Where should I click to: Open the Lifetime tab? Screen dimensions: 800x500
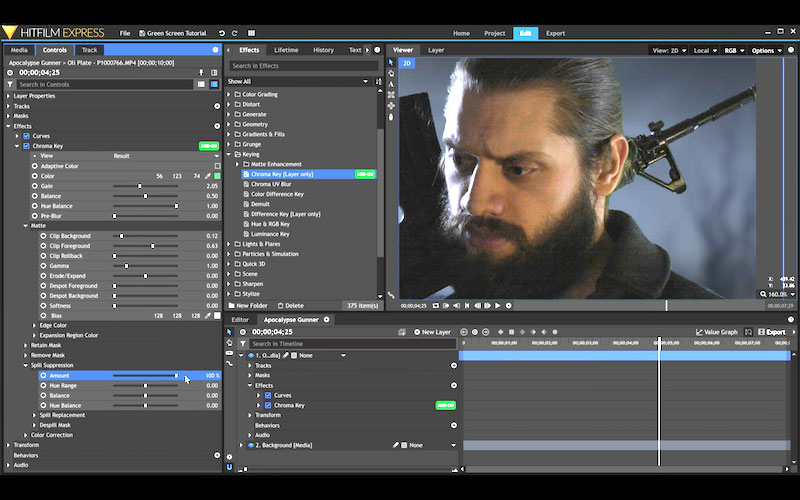(x=286, y=50)
